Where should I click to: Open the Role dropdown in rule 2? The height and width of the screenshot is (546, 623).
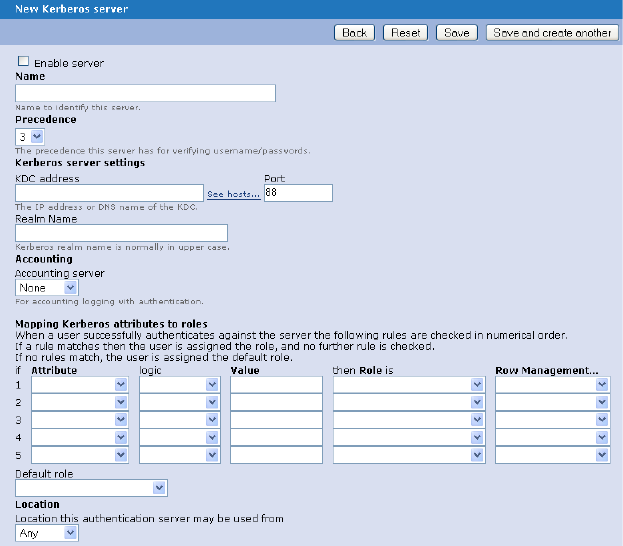point(409,403)
